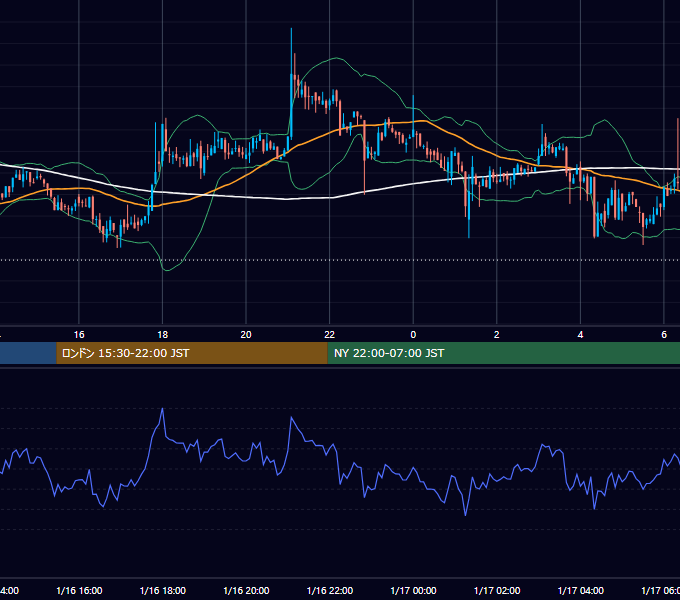Click the tallest candle wick spike before 22:00
Image resolution: width=680 pixels, height=600 pixels.
[291, 52]
